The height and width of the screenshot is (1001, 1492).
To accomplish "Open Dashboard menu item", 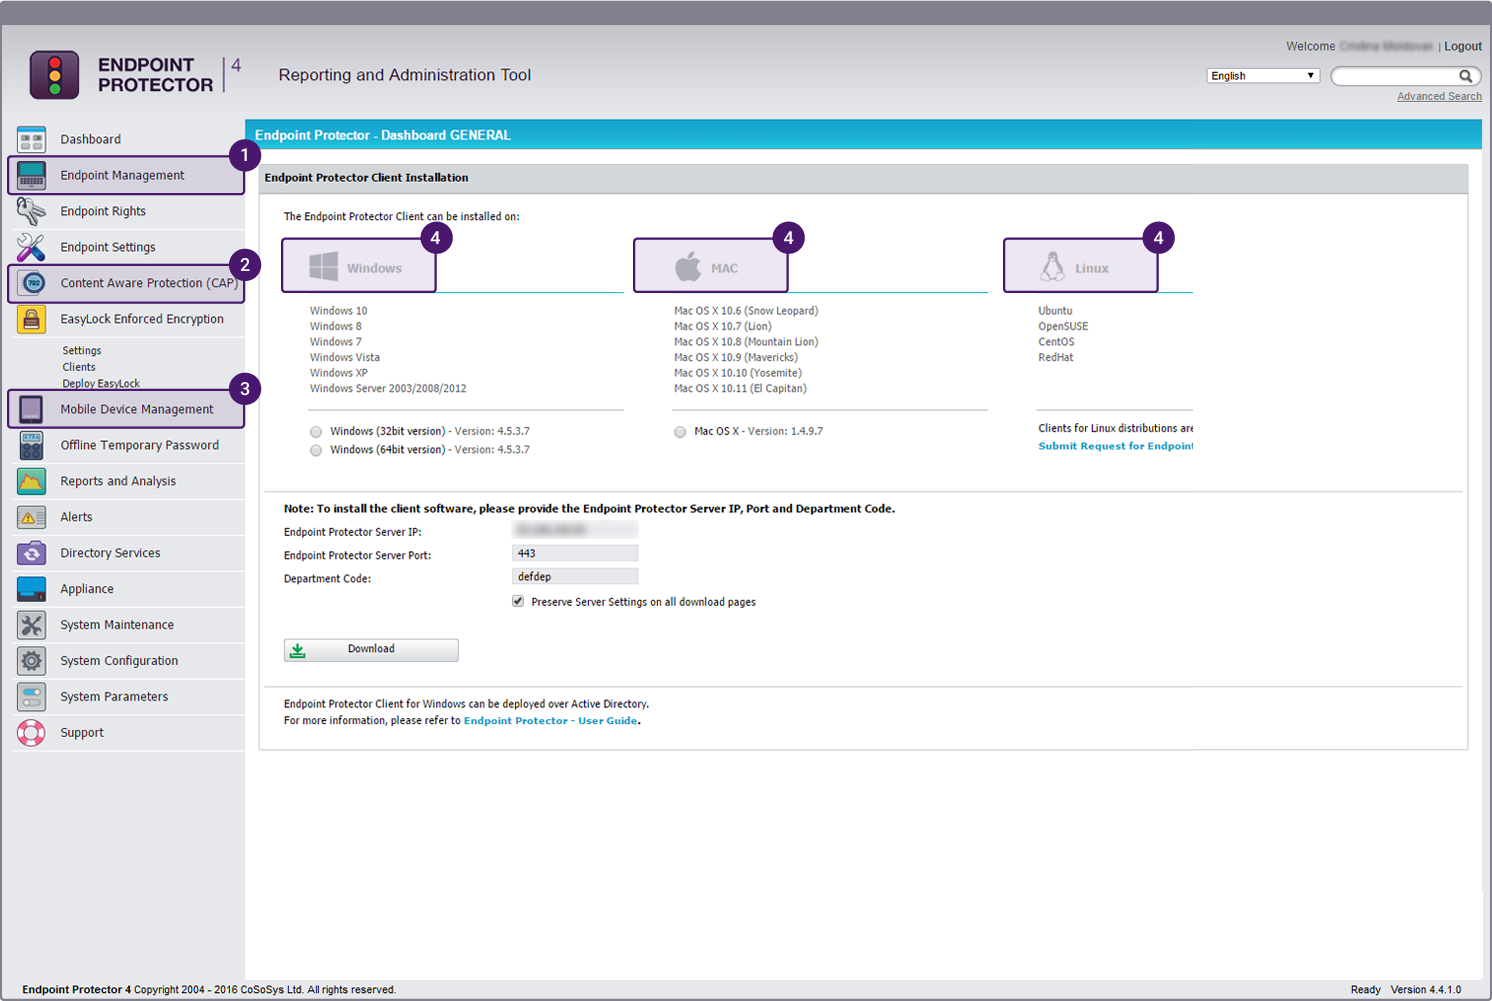I will 90,139.
